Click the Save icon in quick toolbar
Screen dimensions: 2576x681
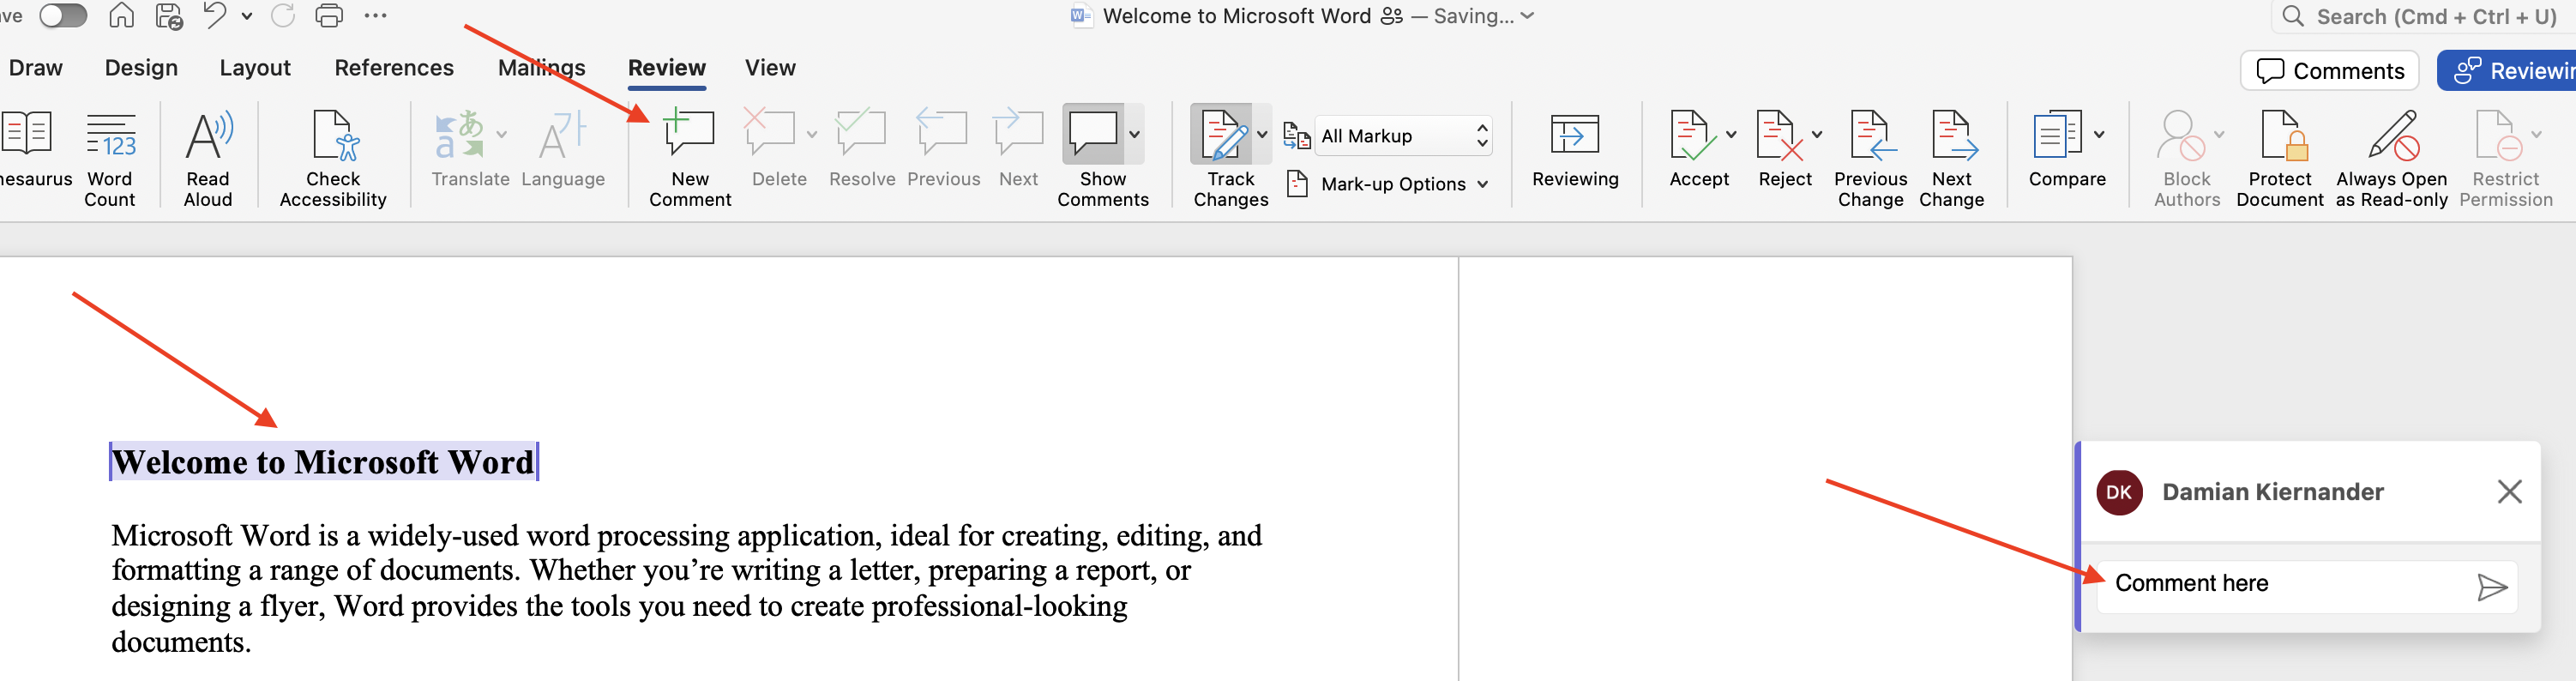[169, 16]
